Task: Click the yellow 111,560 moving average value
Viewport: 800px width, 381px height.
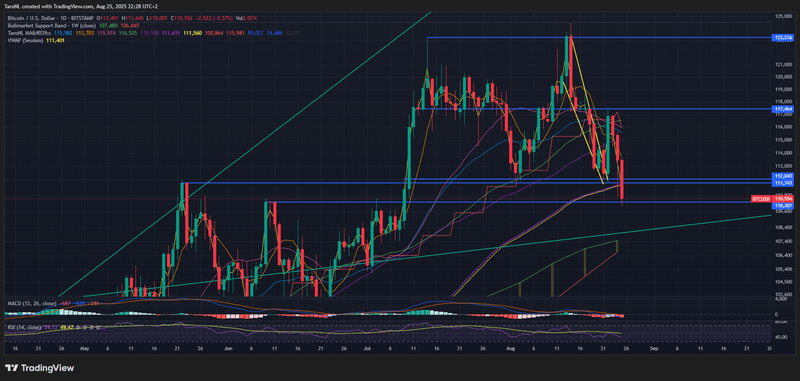Action: (192, 33)
